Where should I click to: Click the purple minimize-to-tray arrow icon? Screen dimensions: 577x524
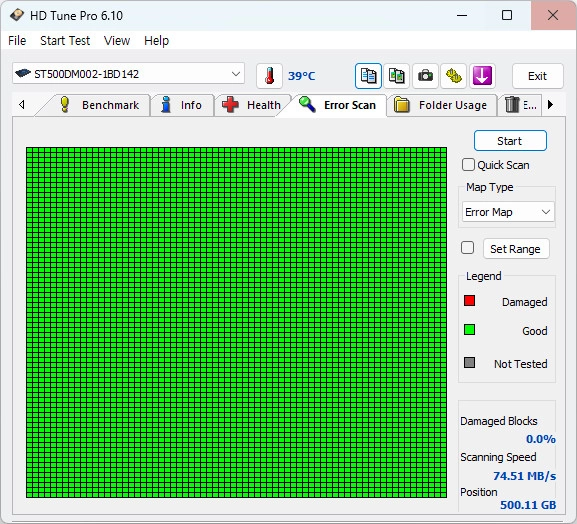click(x=482, y=76)
